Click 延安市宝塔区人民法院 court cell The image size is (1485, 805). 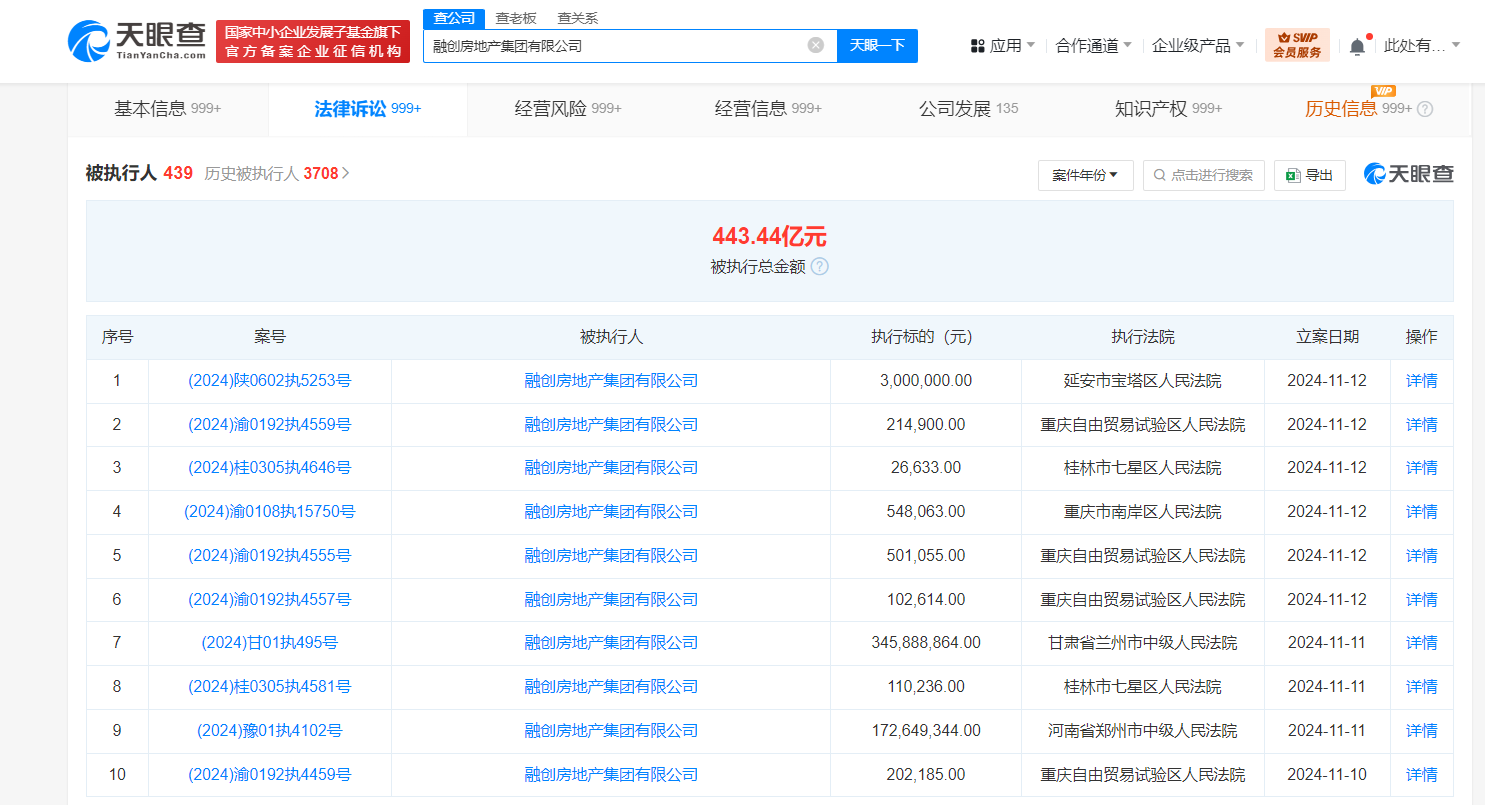pos(1142,381)
